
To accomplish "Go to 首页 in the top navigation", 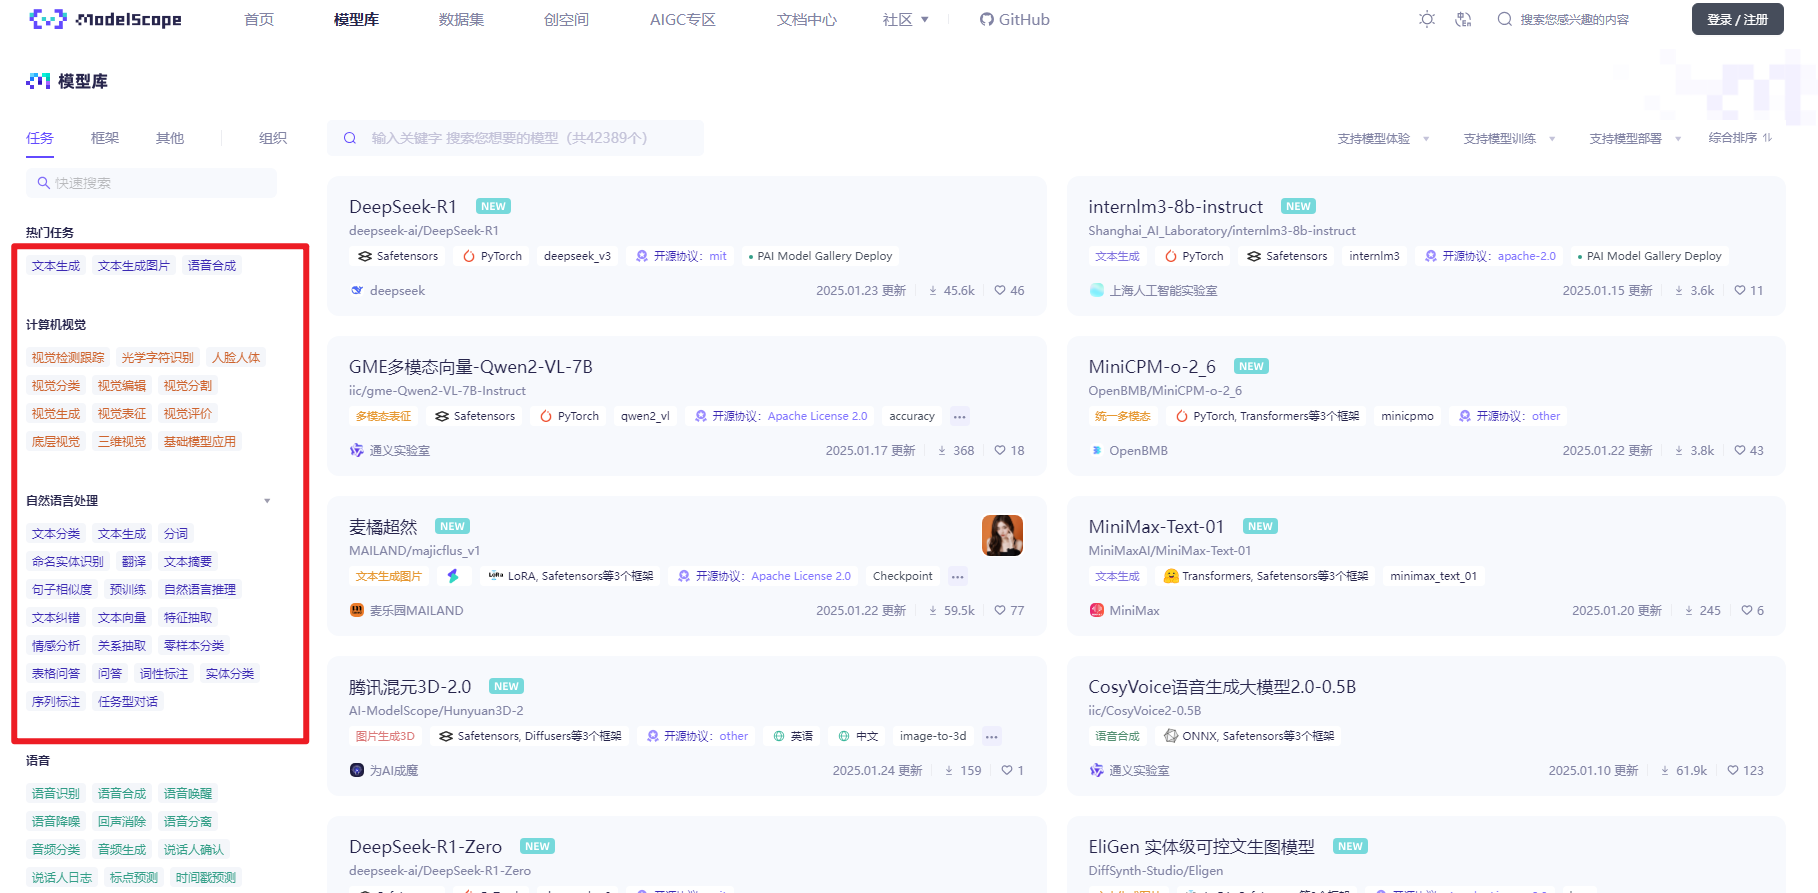I will (259, 19).
